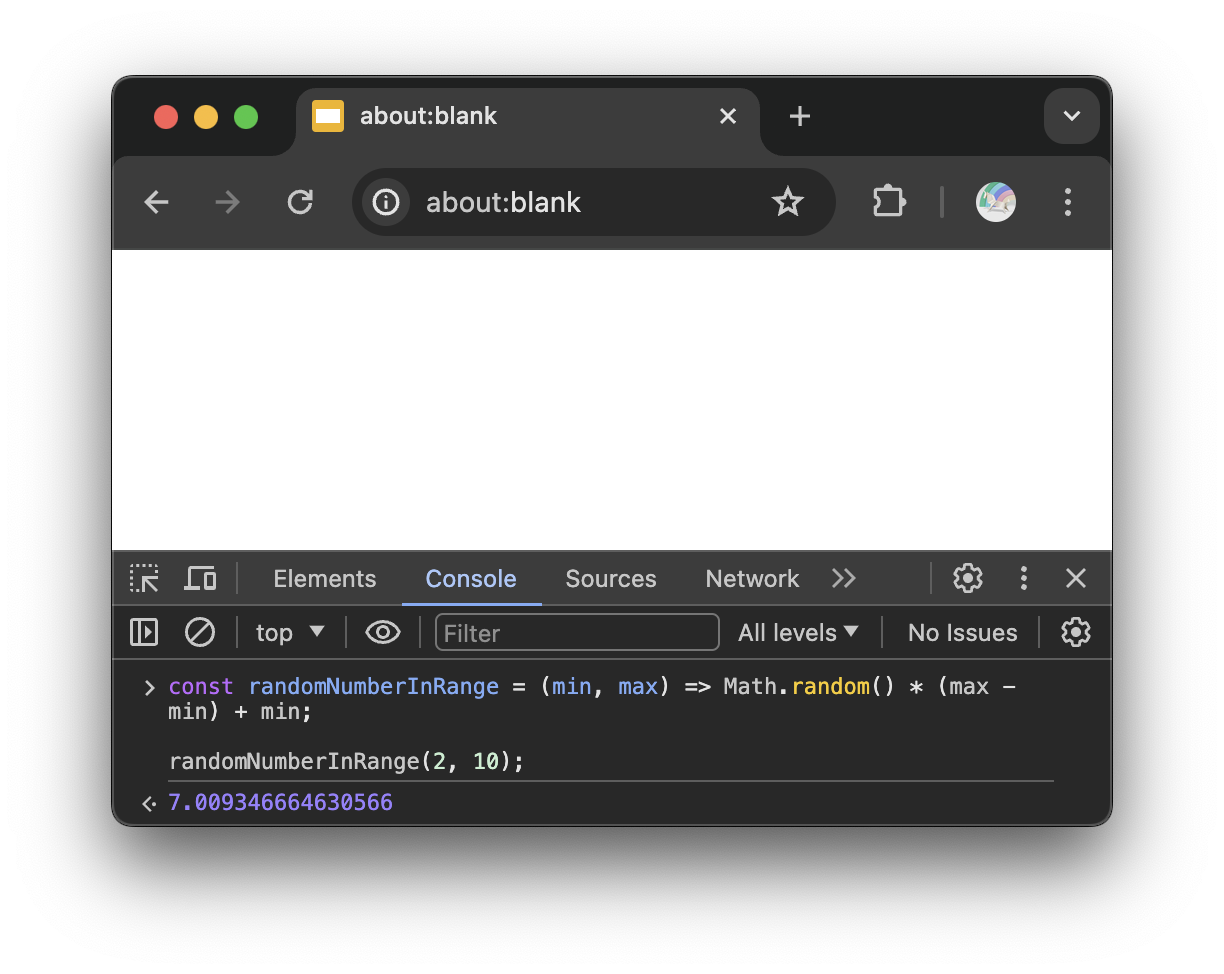
Task: Create a live expression with eye icon
Action: [x=383, y=633]
